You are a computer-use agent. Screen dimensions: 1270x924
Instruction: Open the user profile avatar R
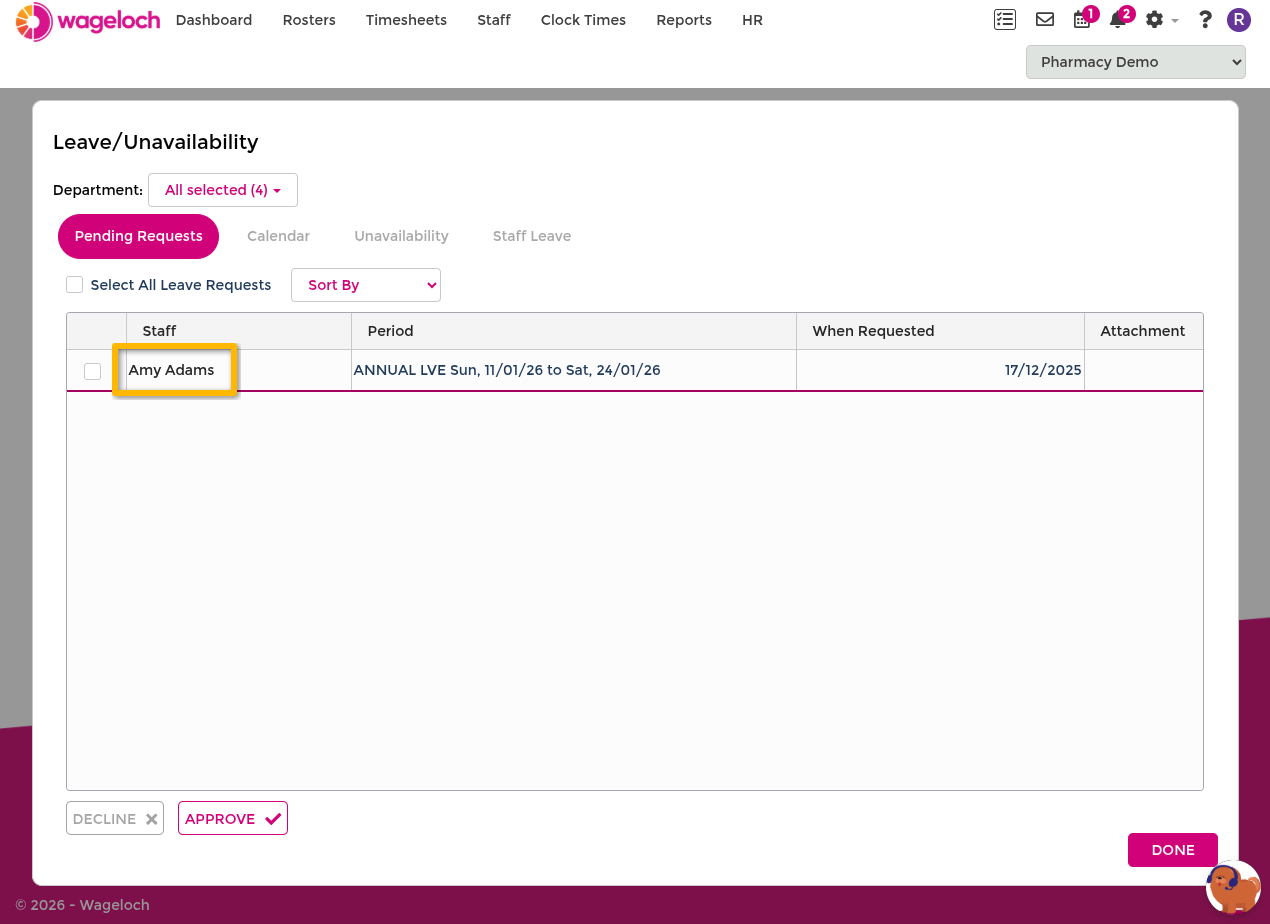tap(1239, 19)
